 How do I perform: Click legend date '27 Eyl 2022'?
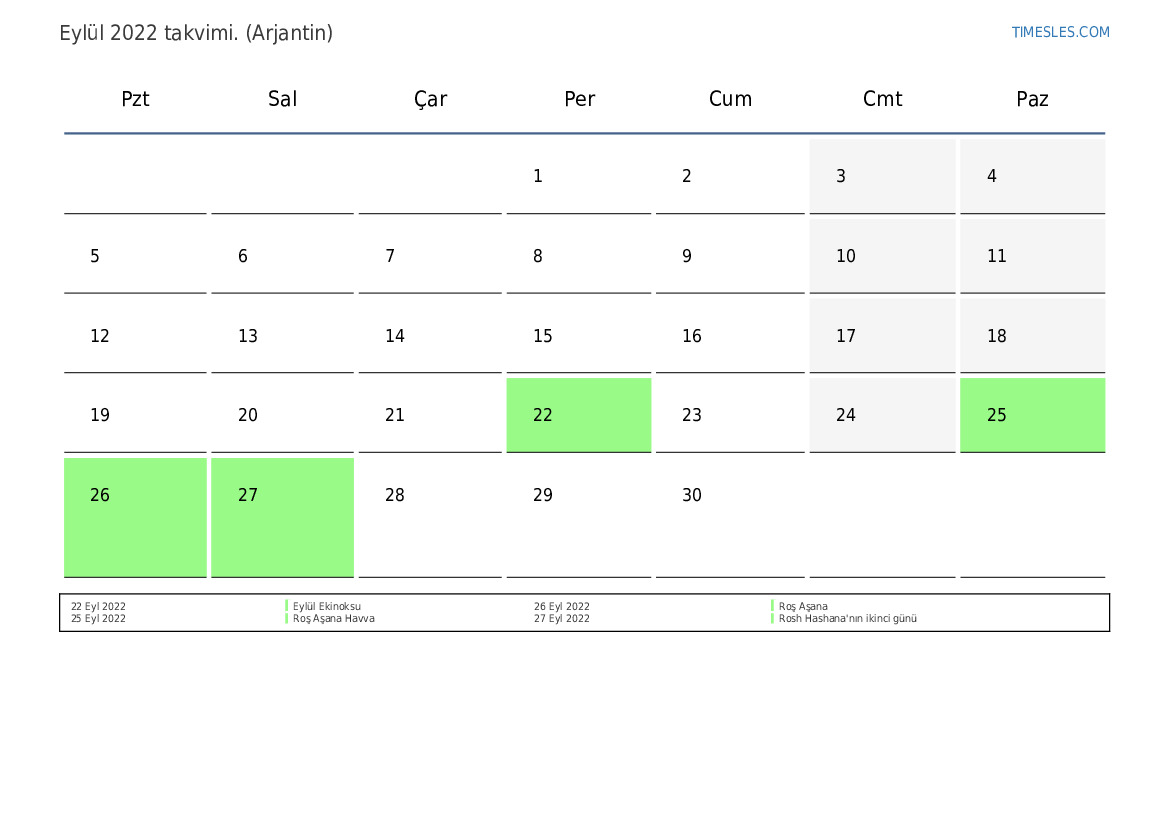tap(561, 618)
